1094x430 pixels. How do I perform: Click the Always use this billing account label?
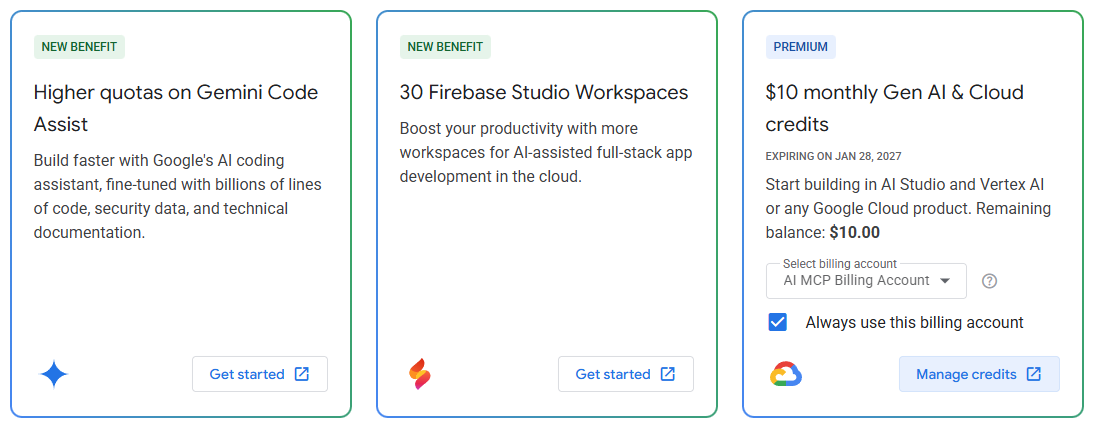914,322
